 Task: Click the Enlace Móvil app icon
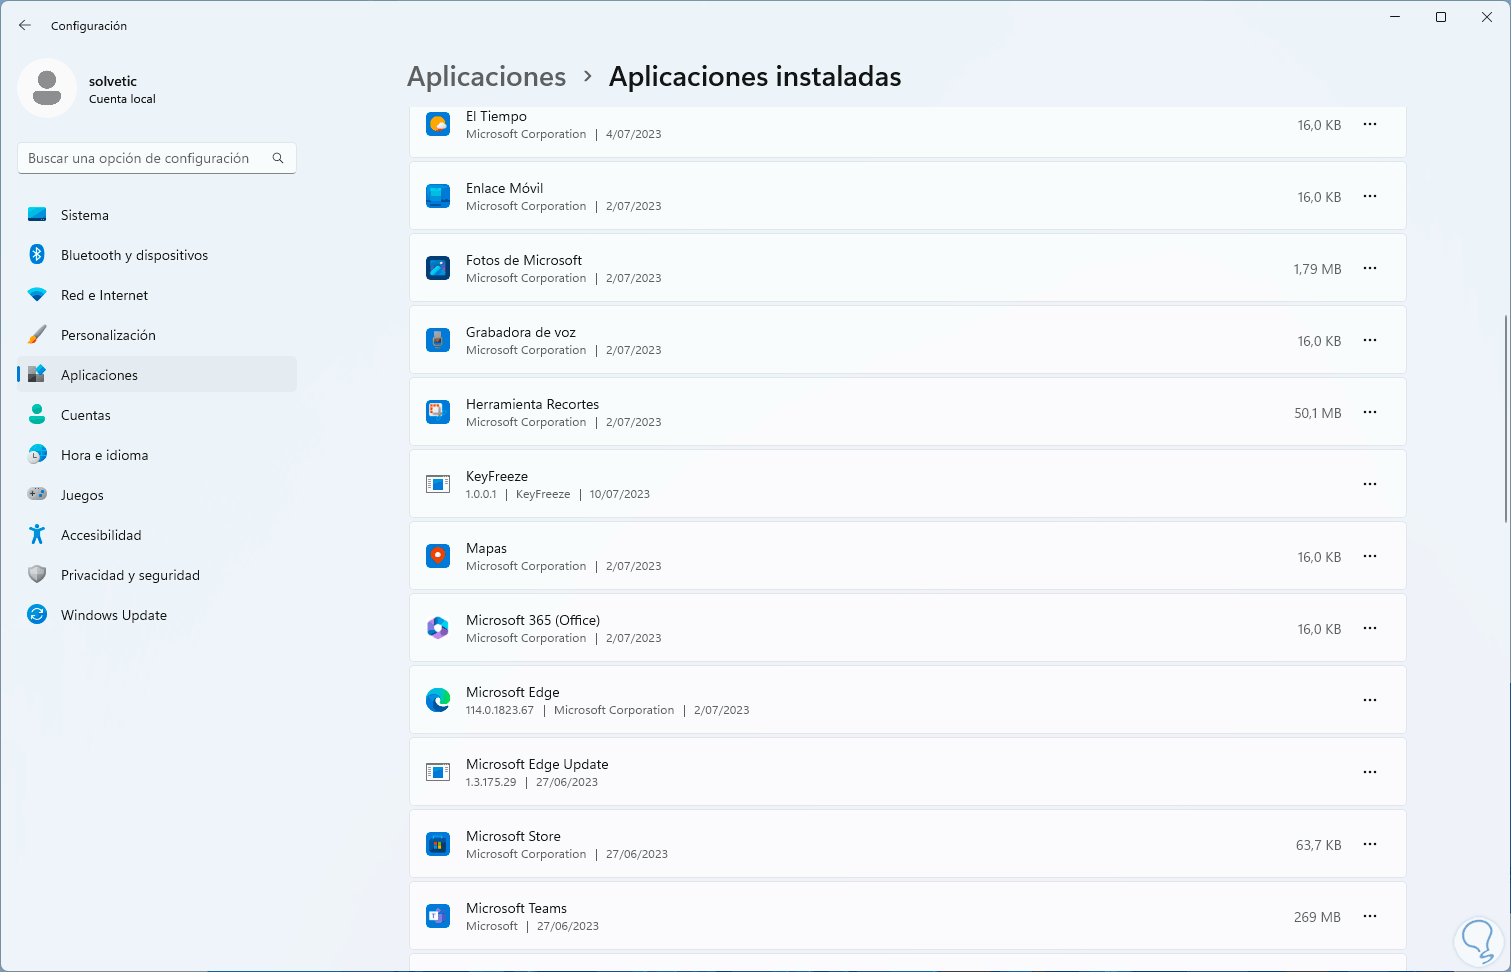(438, 196)
